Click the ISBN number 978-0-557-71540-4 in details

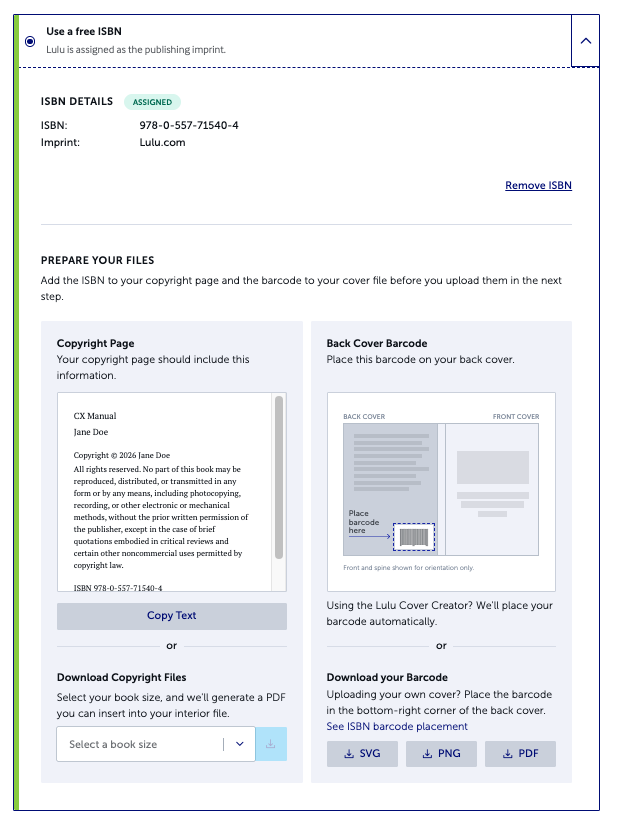pos(189,125)
